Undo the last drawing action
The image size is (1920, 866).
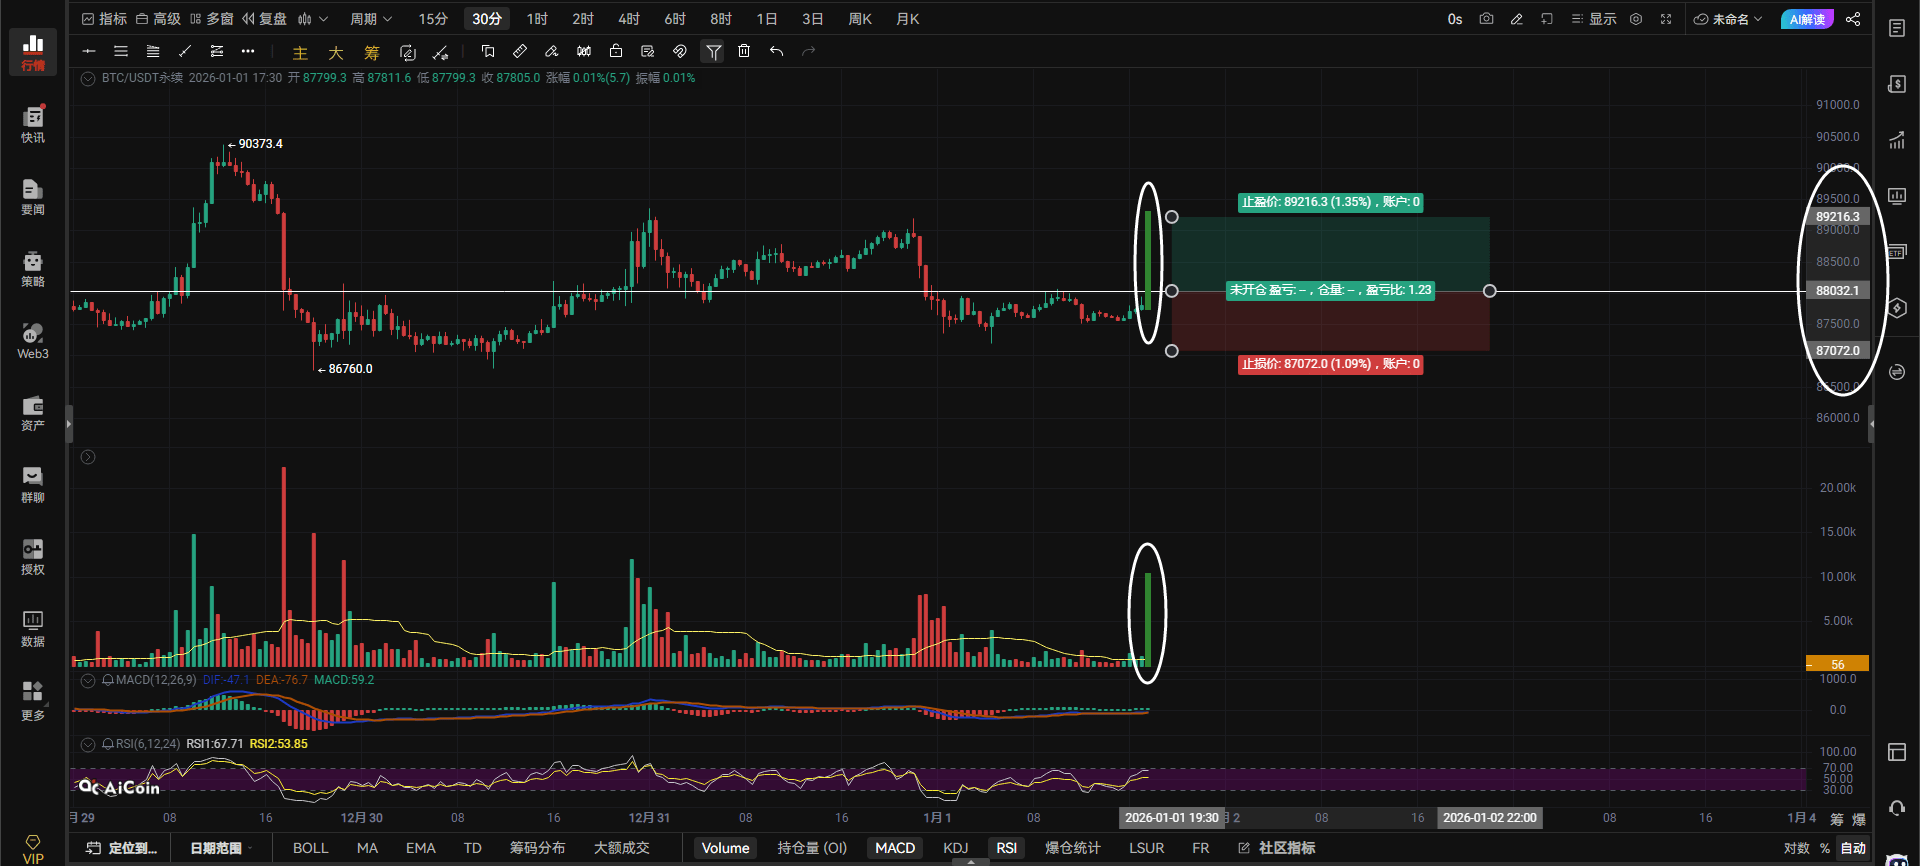point(776,51)
